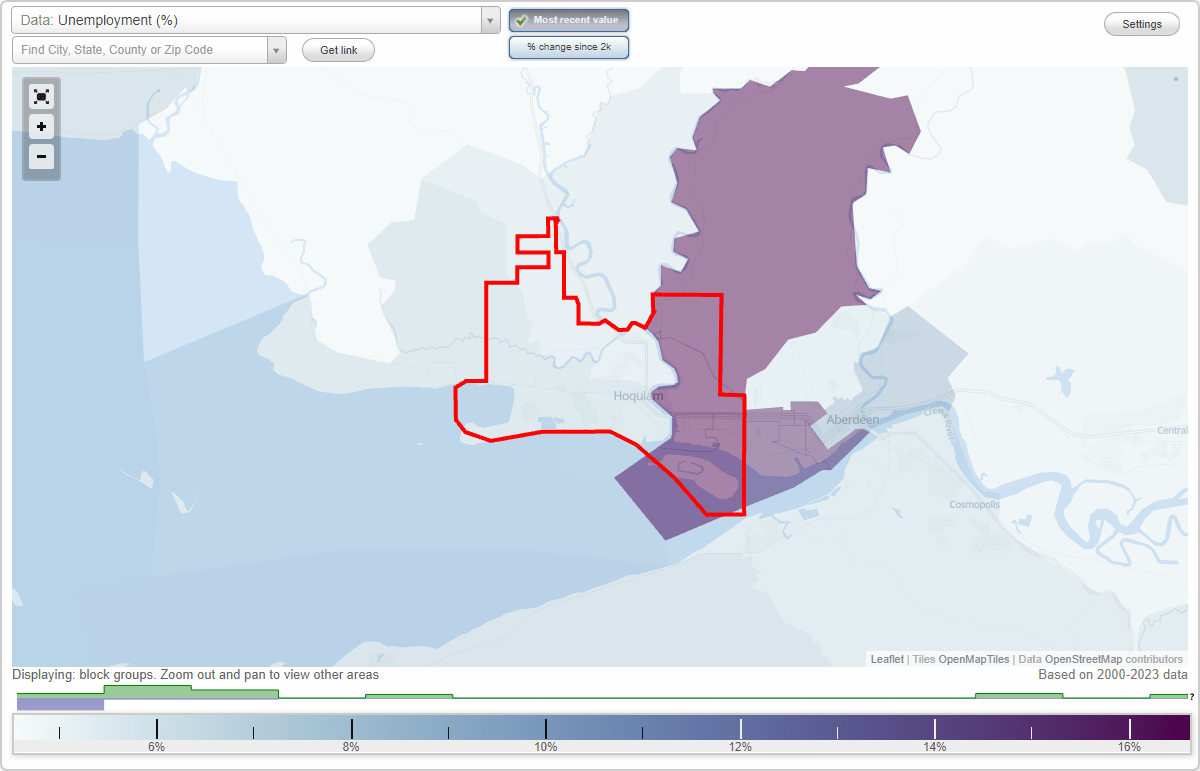Screen dimensions: 1200x771
Task: Click the 6% mark on the legend scale
Action: point(156,747)
